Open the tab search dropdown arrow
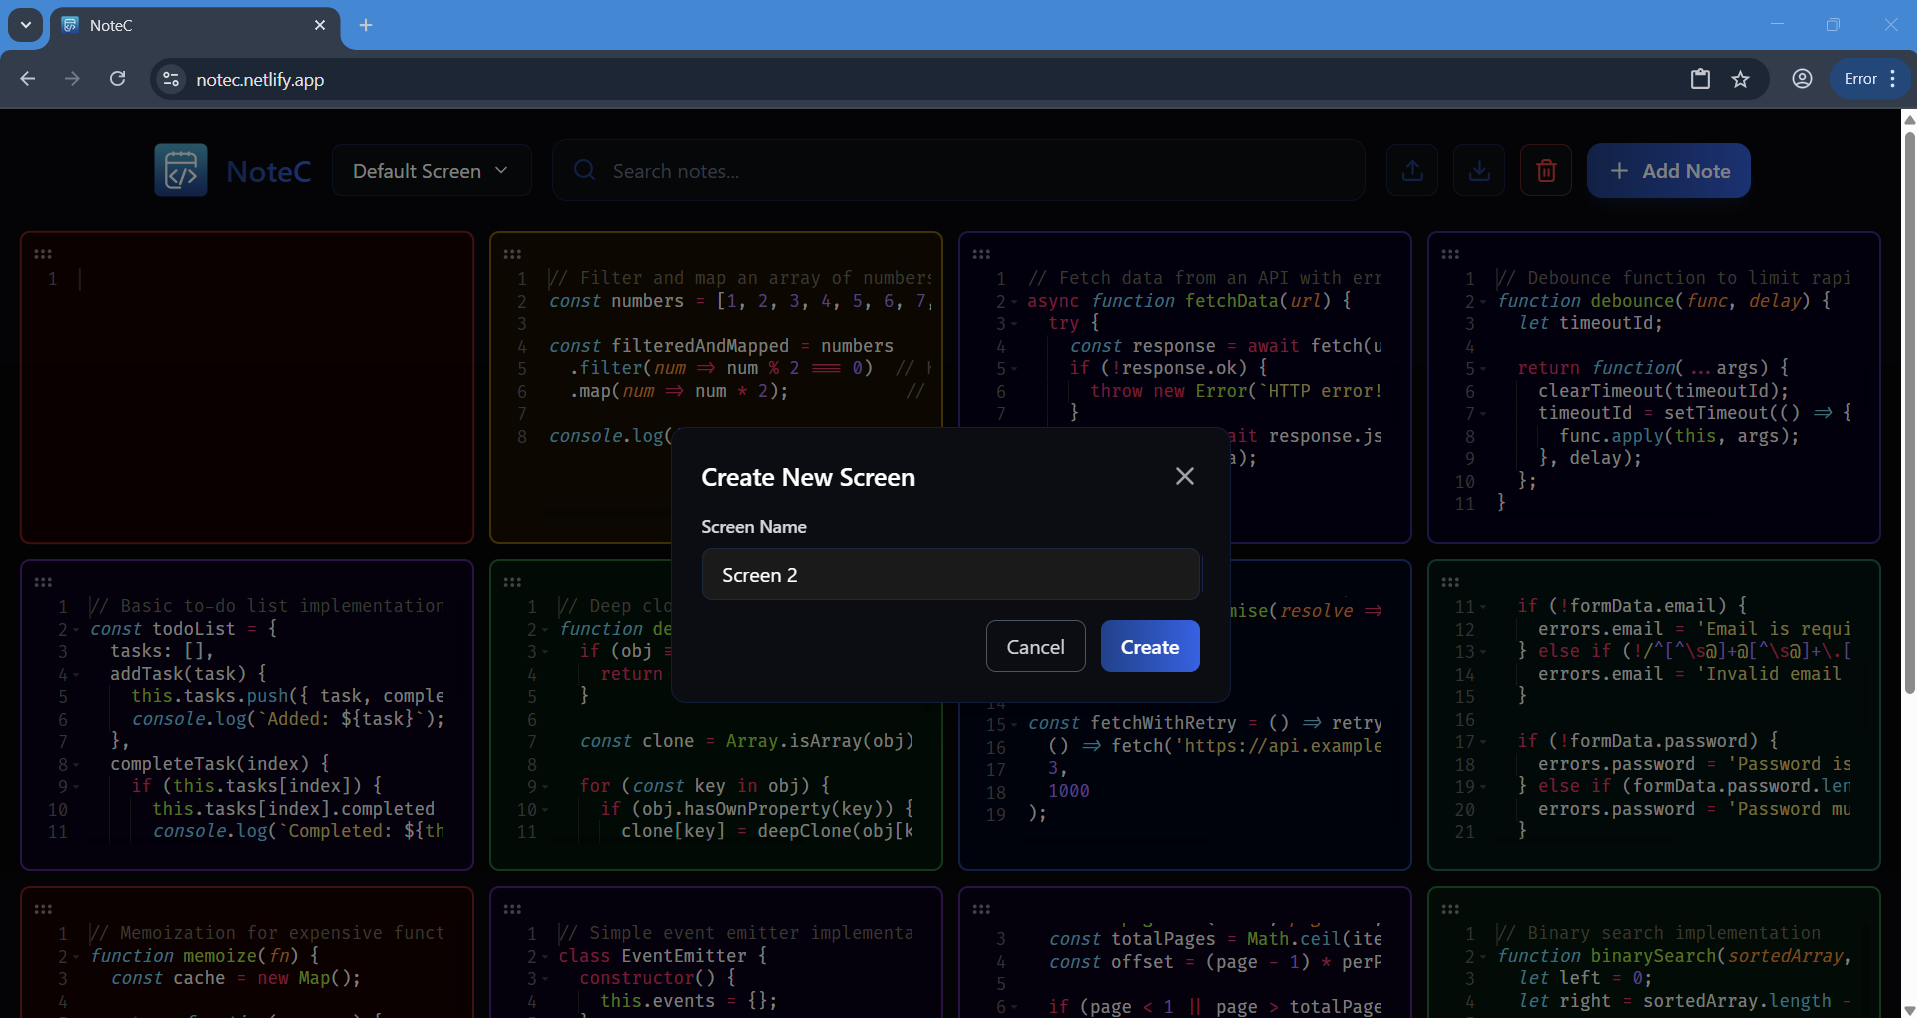This screenshot has height=1018, width=1917. click(x=26, y=25)
